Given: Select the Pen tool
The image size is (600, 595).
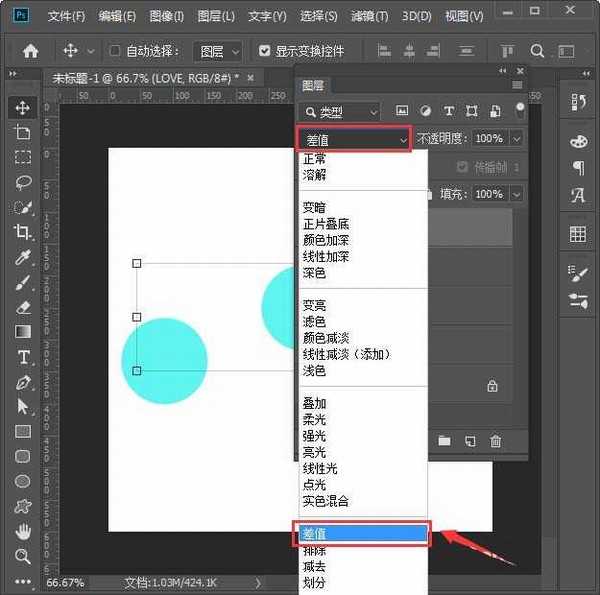Looking at the screenshot, I should click(x=22, y=382).
